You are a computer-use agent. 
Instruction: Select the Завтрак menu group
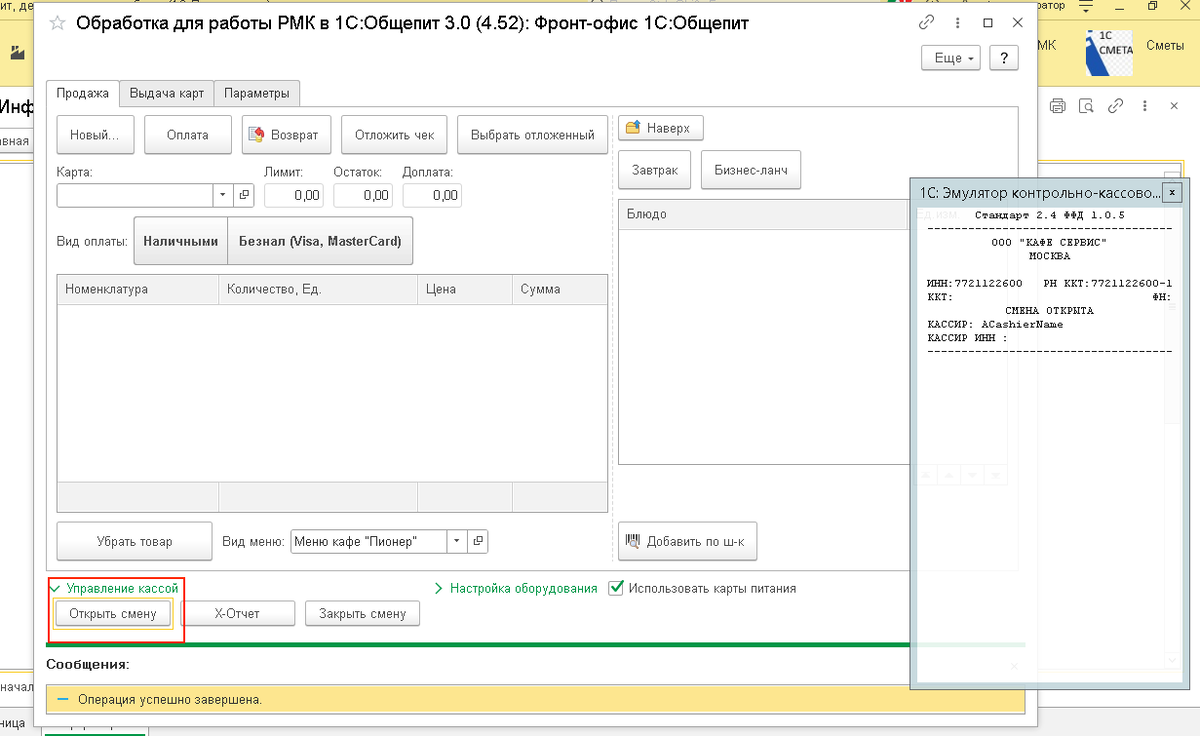[x=655, y=170]
